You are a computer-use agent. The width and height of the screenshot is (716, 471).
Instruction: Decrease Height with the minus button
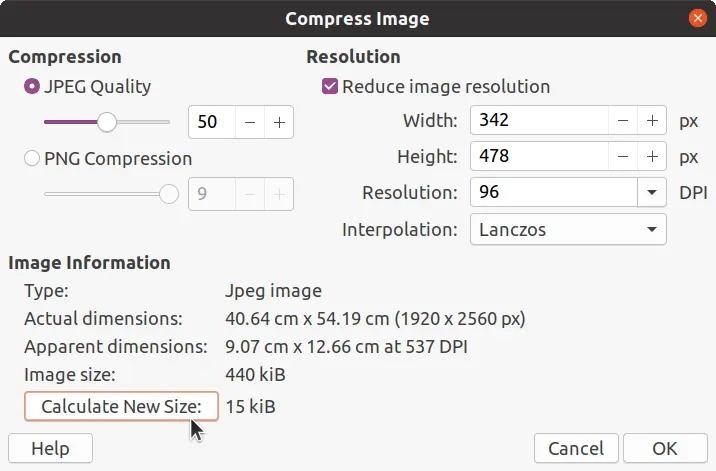[623, 157]
